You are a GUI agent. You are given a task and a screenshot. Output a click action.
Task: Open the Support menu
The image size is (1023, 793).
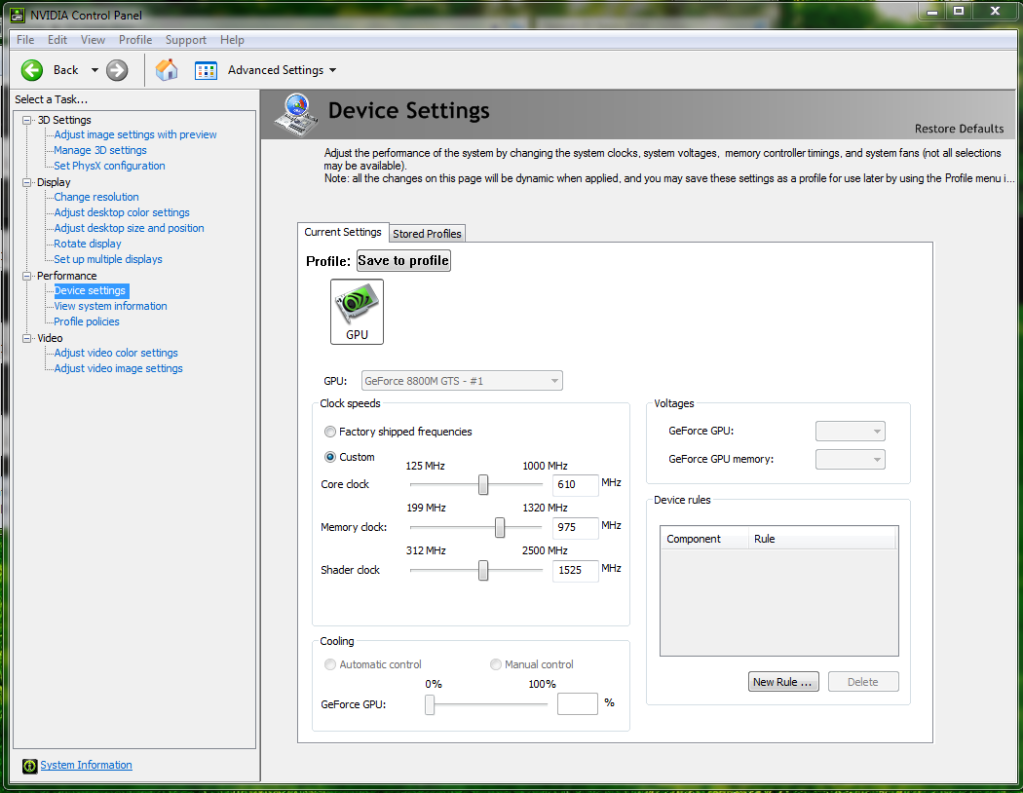(x=186, y=40)
